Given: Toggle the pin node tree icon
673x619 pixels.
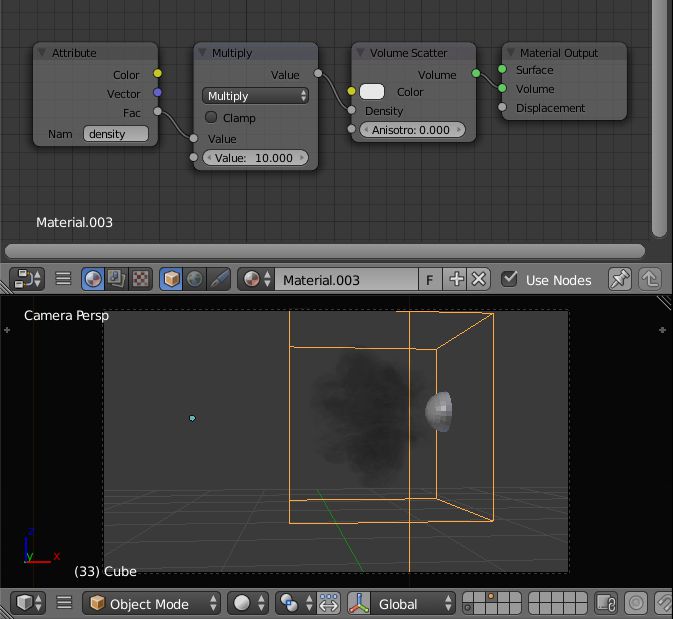Looking at the screenshot, I should click(619, 279).
